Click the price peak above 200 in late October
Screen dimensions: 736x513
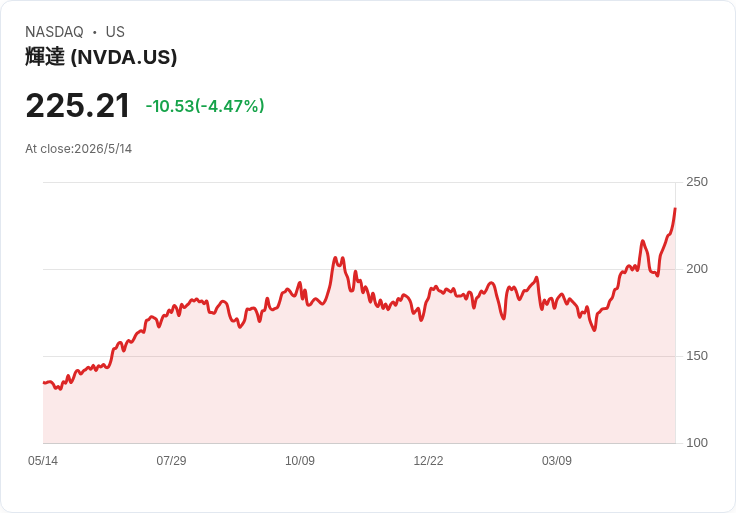tap(335, 258)
